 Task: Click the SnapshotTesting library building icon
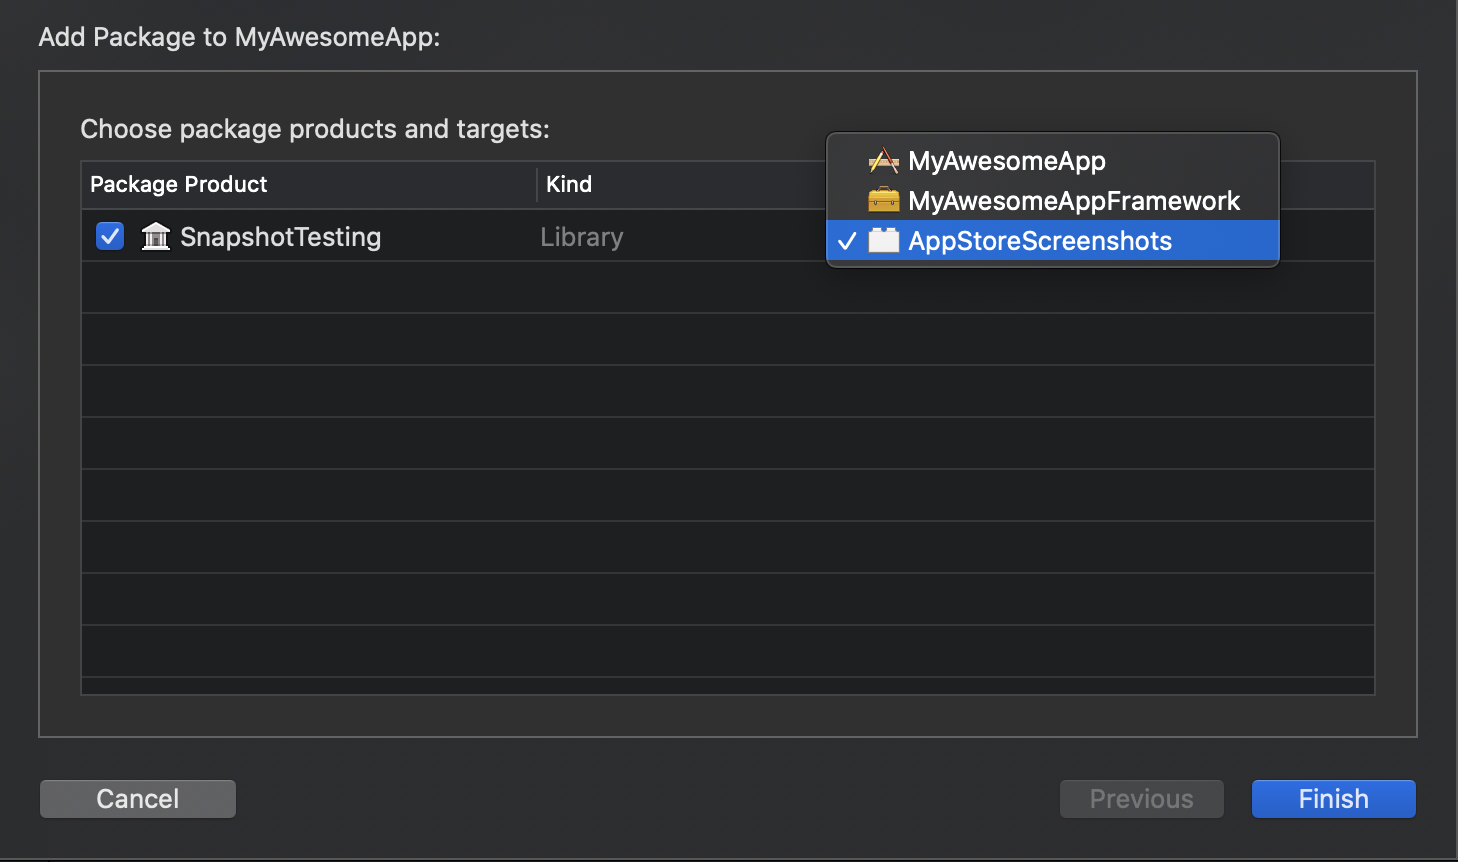tap(156, 237)
